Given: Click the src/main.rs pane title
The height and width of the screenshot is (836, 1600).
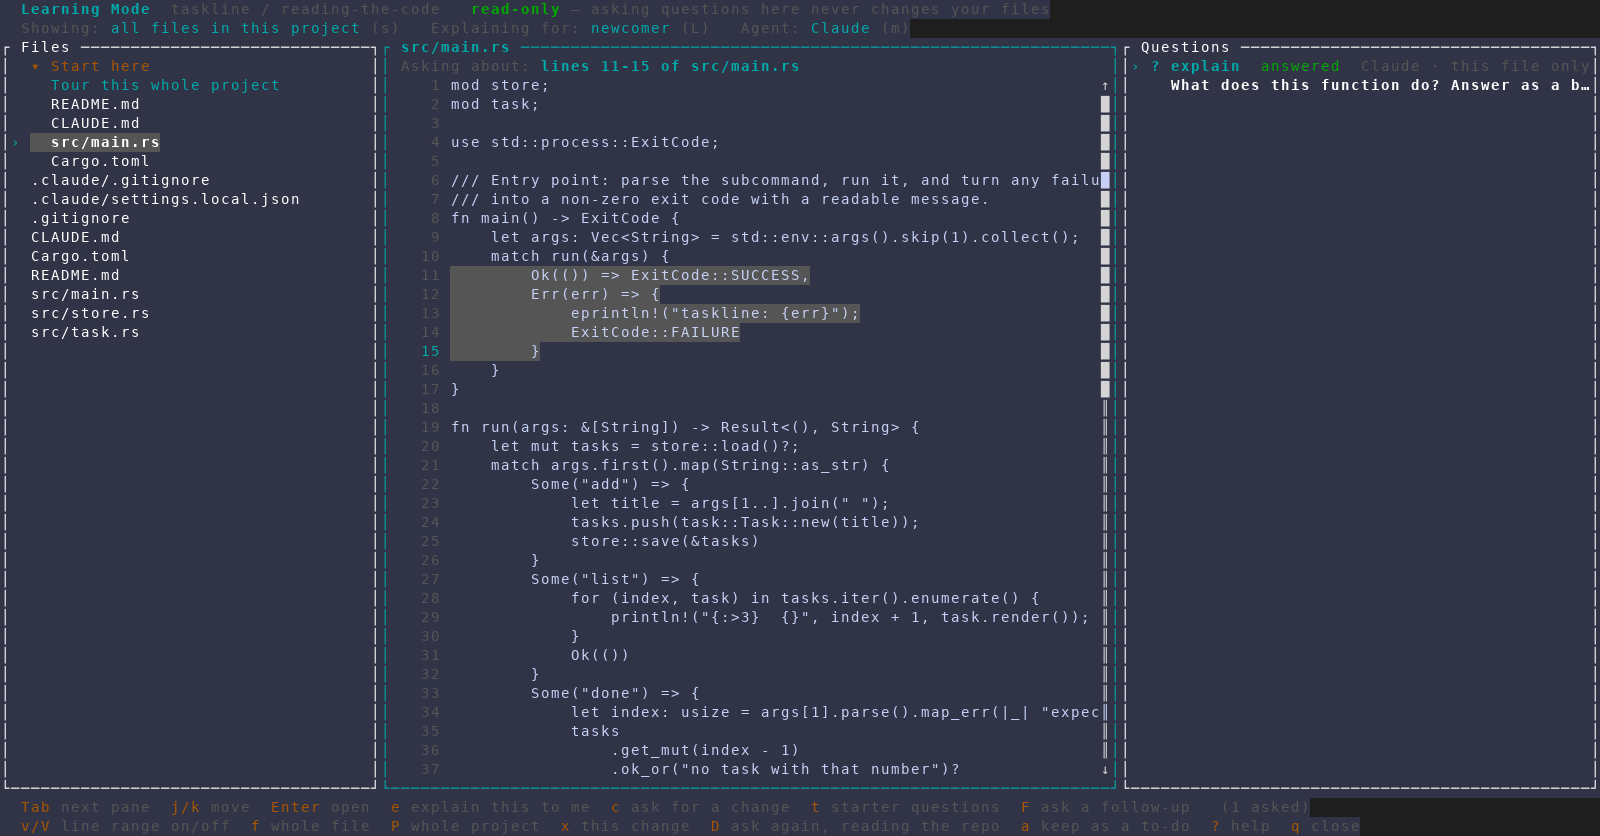Looking at the screenshot, I should point(455,48).
